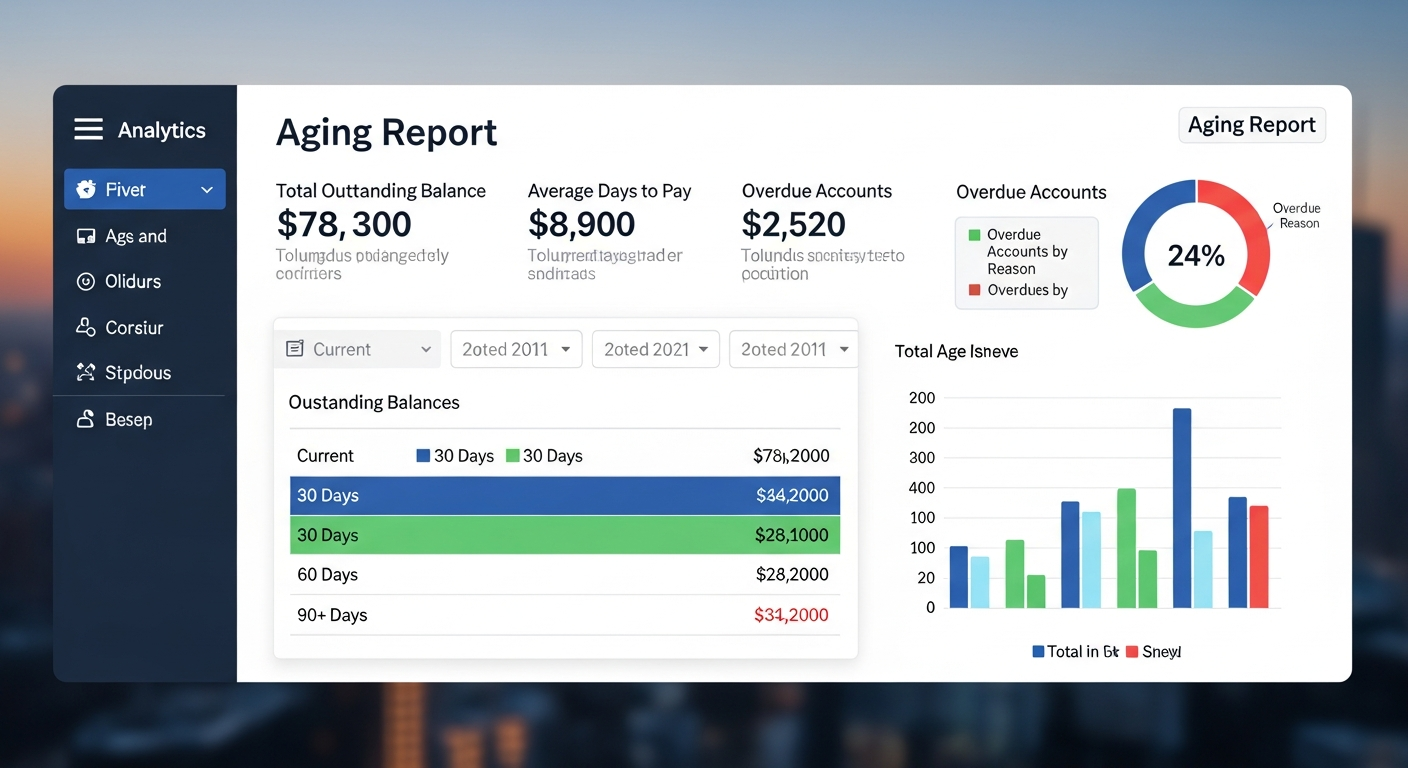
Task: Click the Corsiur sidebar icon
Action: pyautogui.click(x=86, y=327)
